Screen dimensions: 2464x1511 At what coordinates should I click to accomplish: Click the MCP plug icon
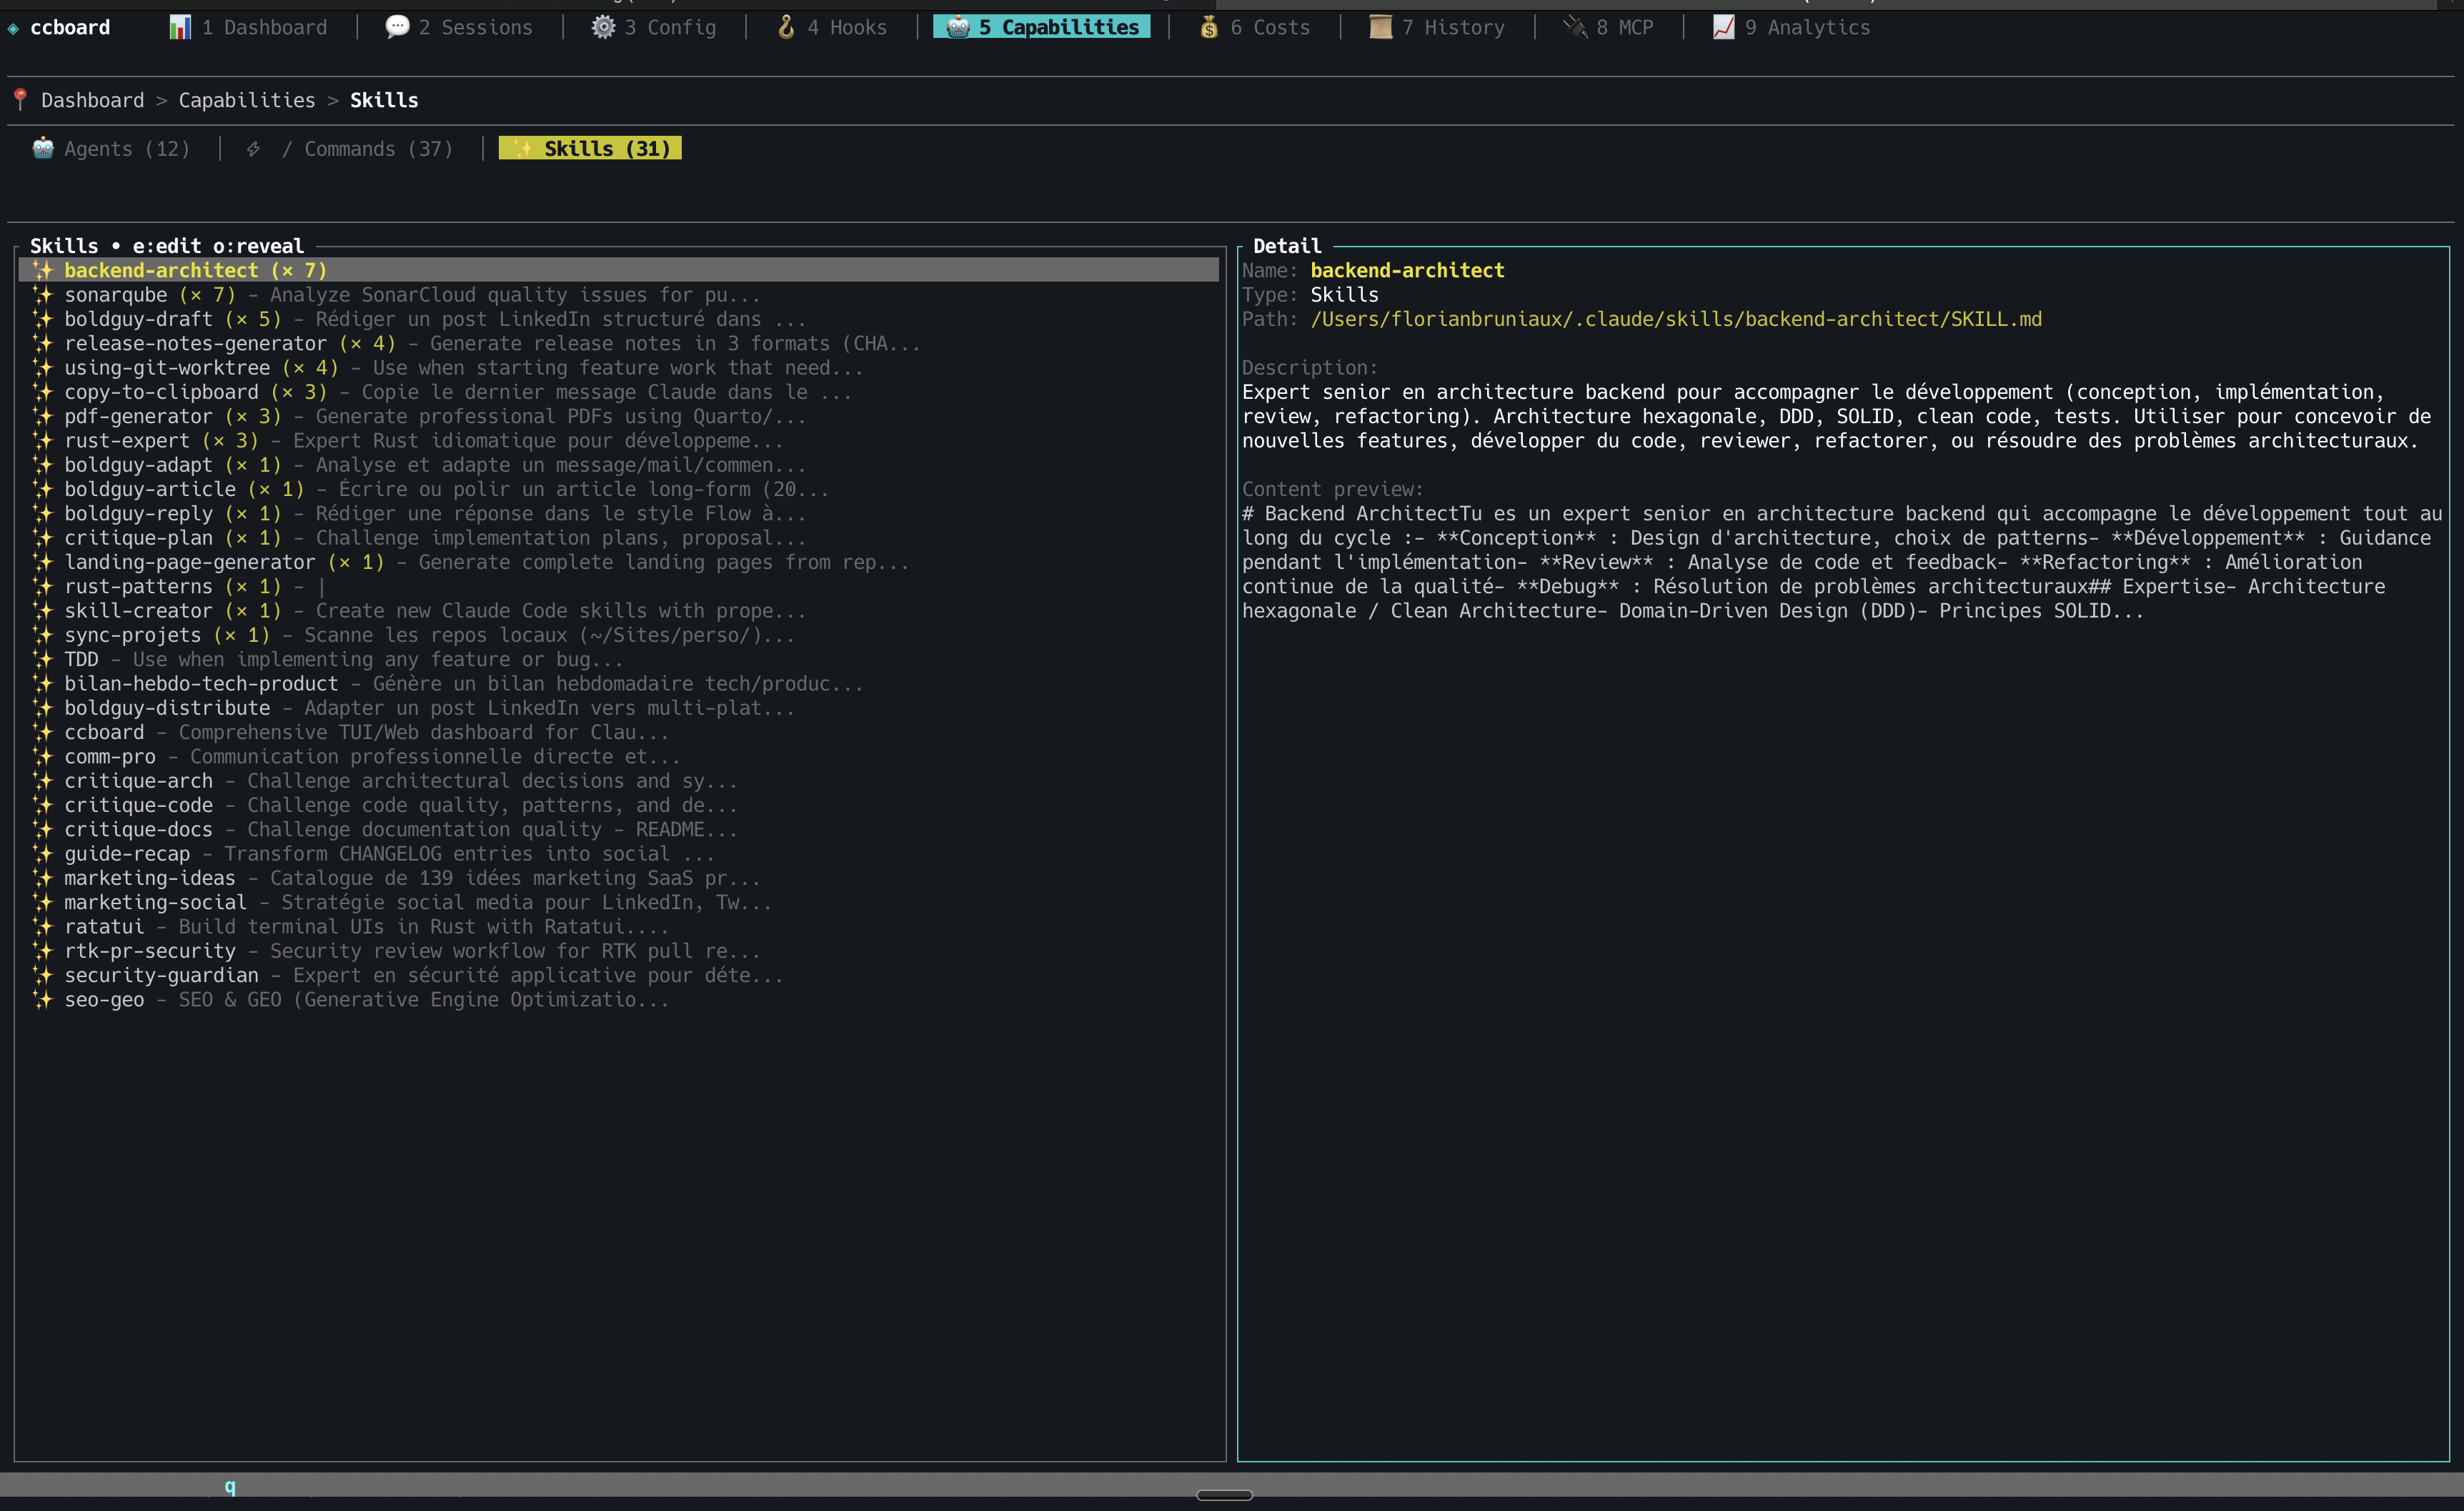(x=1575, y=27)
